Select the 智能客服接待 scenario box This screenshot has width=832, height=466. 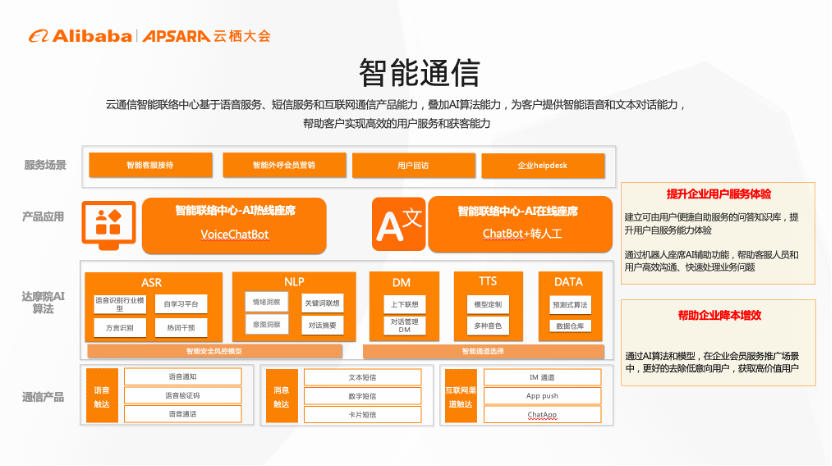pyautogui.click(x=150, y=165)
